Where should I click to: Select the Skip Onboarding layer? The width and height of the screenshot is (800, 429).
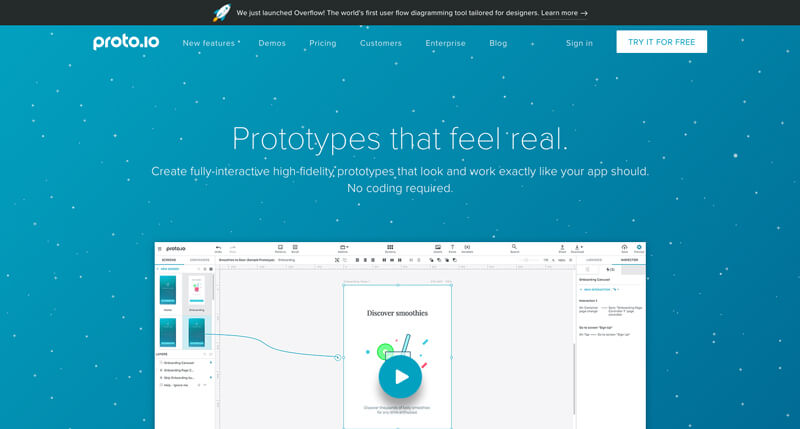[x=180, y=378]
